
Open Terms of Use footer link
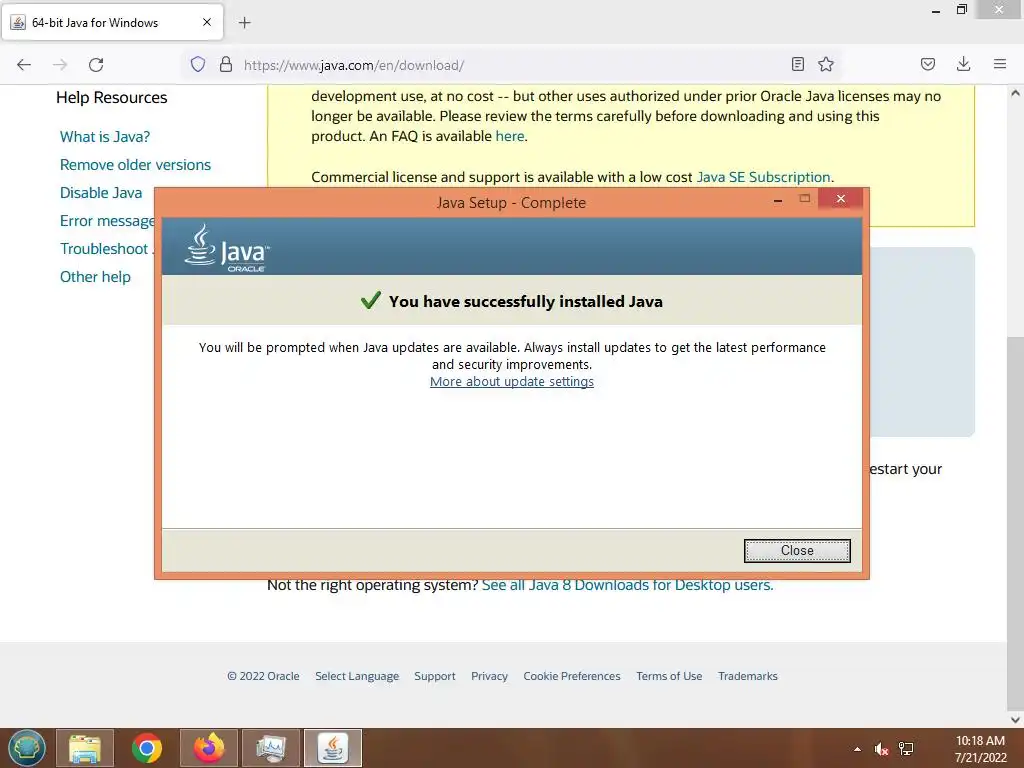pyautogui.click(x=669, y=676)
